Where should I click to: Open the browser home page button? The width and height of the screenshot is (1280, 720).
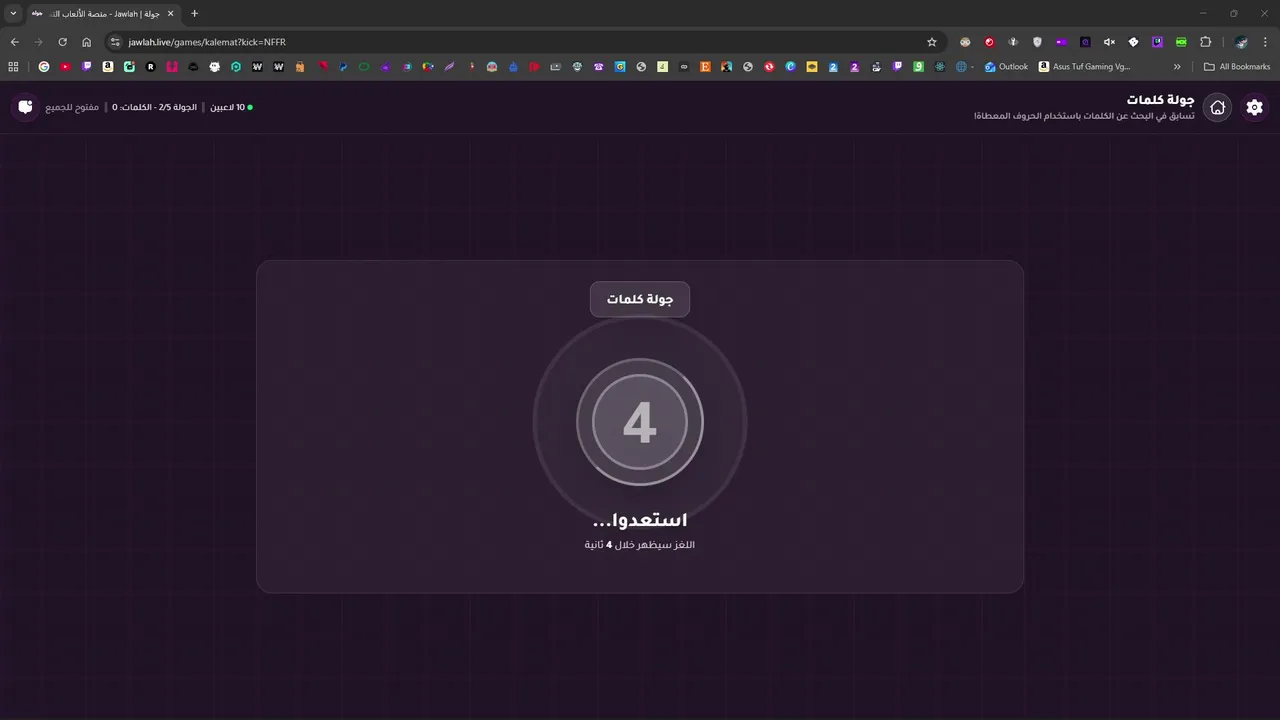point(86,42)
